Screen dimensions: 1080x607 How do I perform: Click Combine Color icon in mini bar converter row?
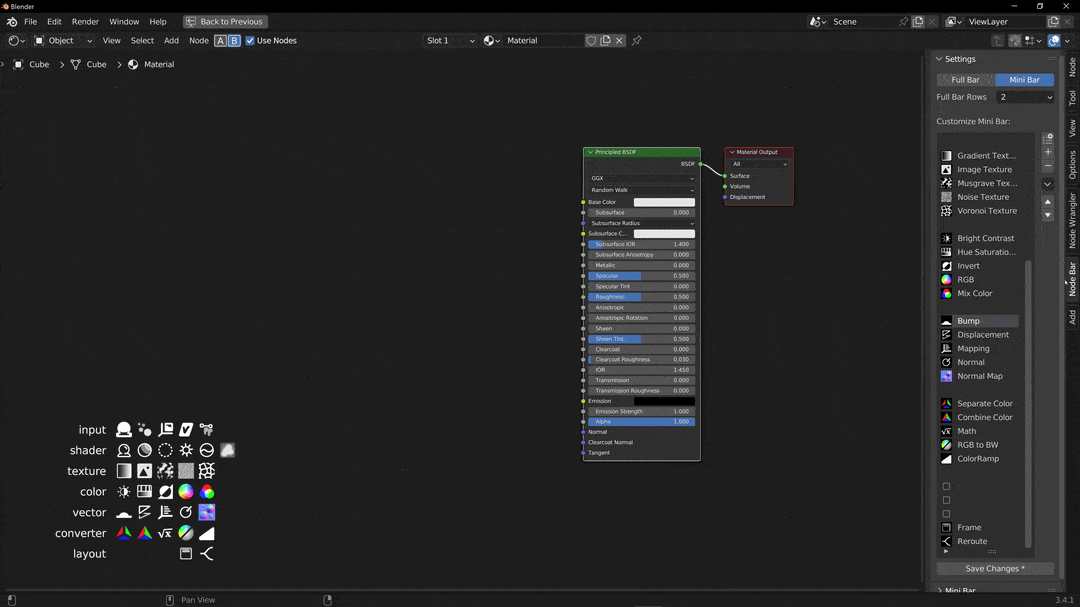pos(145,533)
